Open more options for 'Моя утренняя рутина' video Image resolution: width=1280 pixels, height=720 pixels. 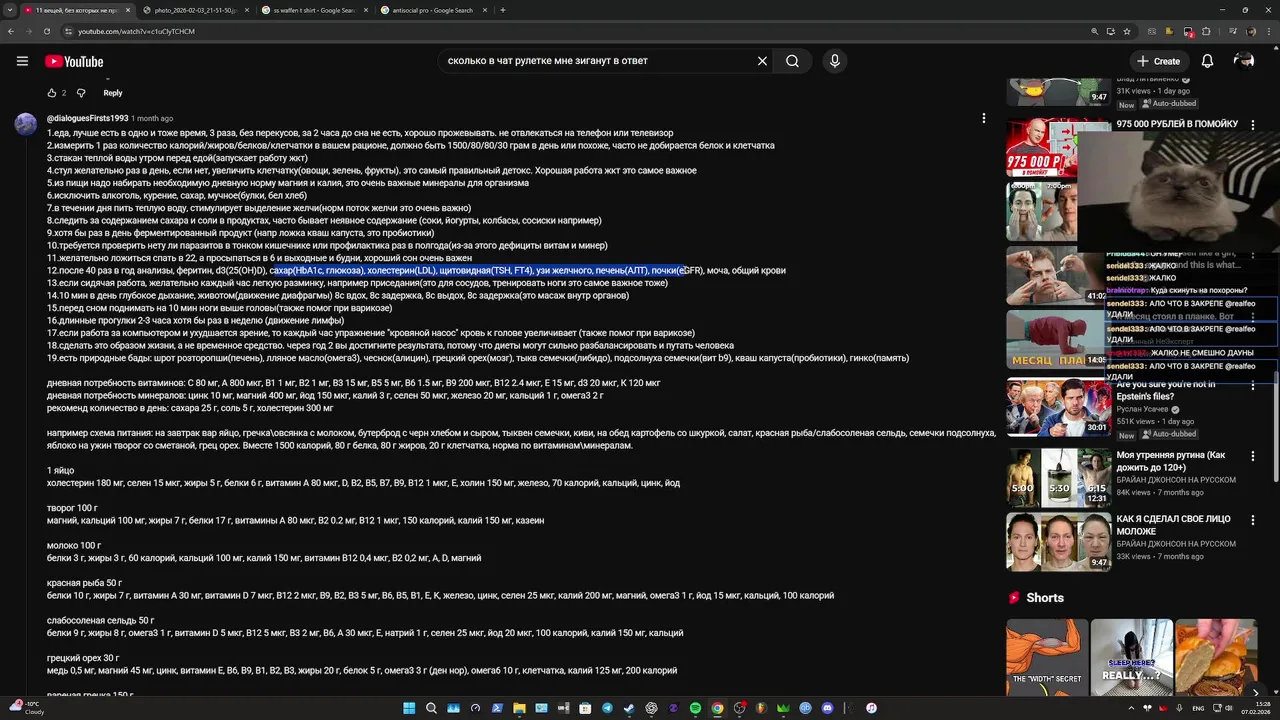tap(1253, 456)
